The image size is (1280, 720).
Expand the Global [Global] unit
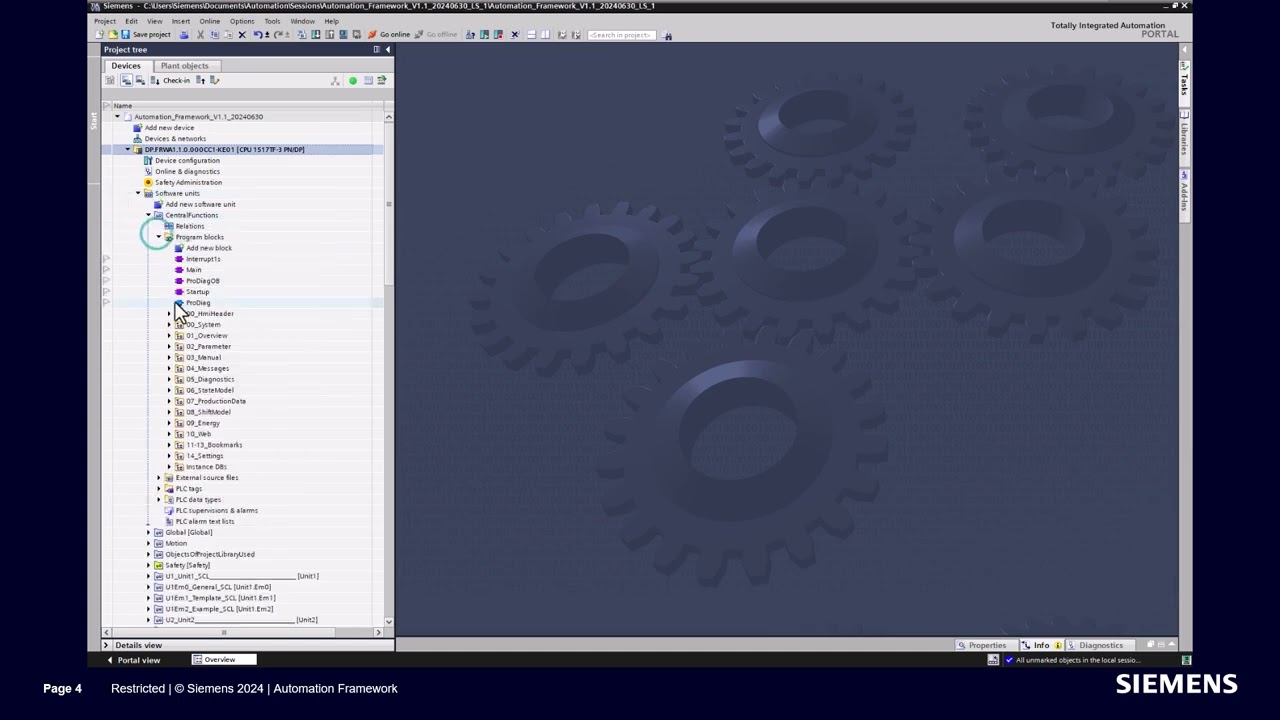click(x=148, y=533)
